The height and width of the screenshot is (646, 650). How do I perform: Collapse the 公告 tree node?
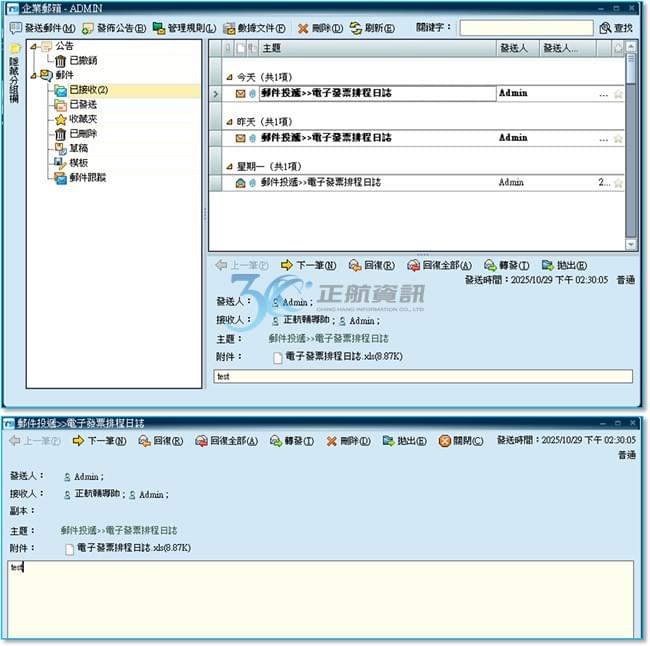coord(34,46)
